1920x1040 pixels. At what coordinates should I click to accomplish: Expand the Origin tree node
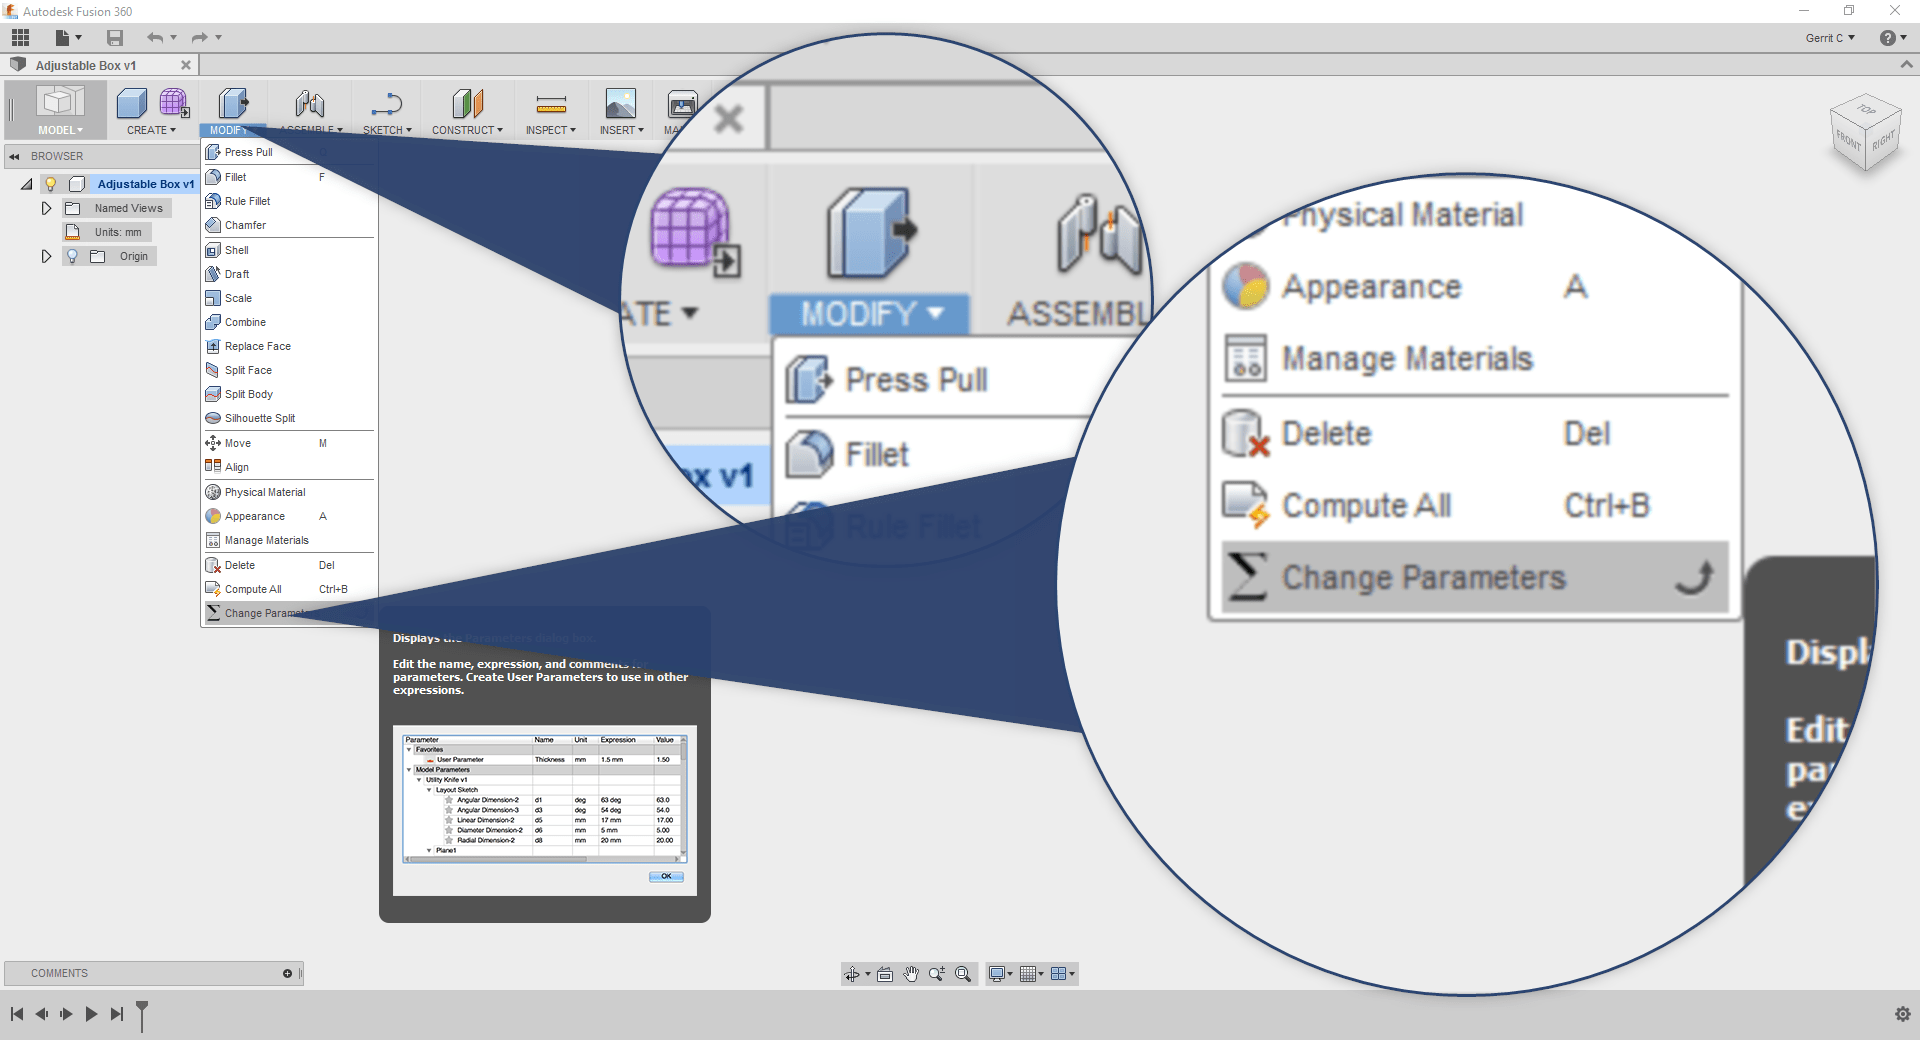(46, 256)
